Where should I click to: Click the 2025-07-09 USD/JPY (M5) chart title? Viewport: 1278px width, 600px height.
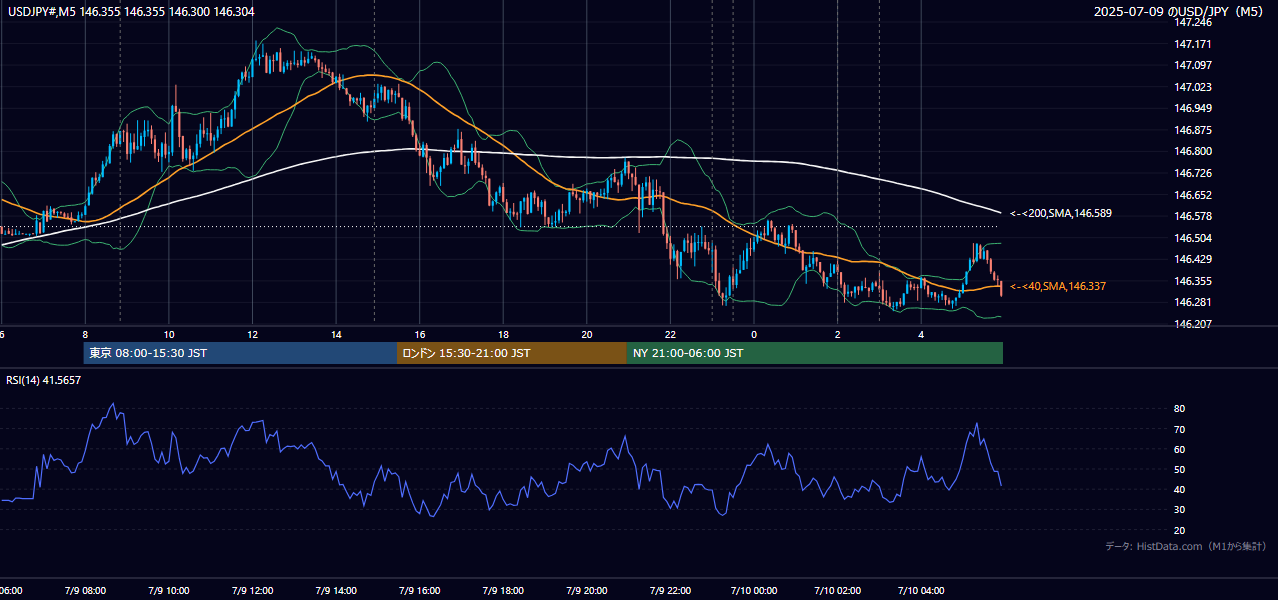pos(1180,12)
